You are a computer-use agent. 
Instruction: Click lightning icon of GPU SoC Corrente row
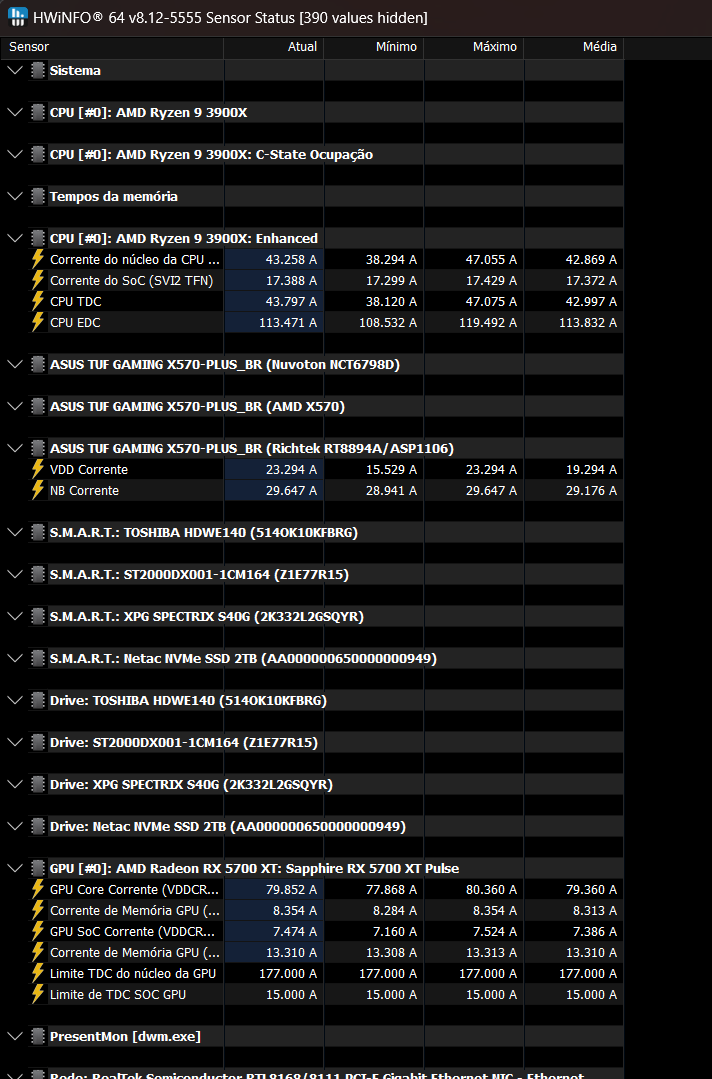click(x=38, y=931)
